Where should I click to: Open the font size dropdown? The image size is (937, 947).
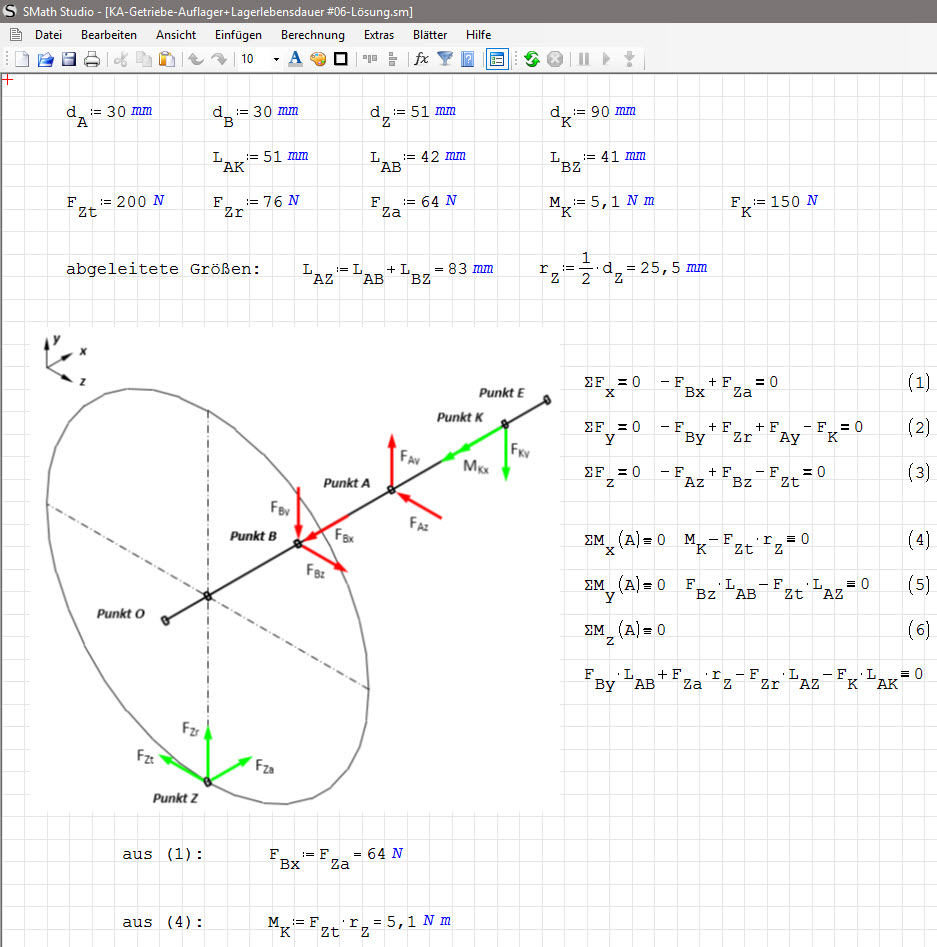(277, 59)
